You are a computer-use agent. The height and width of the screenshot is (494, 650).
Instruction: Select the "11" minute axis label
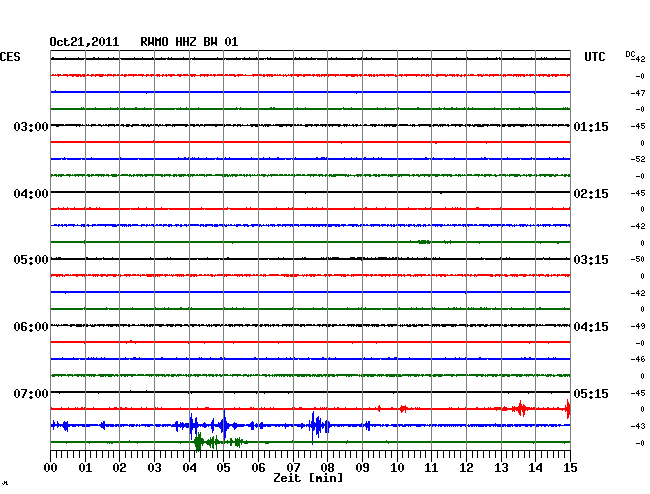click(x=431, y=468)
